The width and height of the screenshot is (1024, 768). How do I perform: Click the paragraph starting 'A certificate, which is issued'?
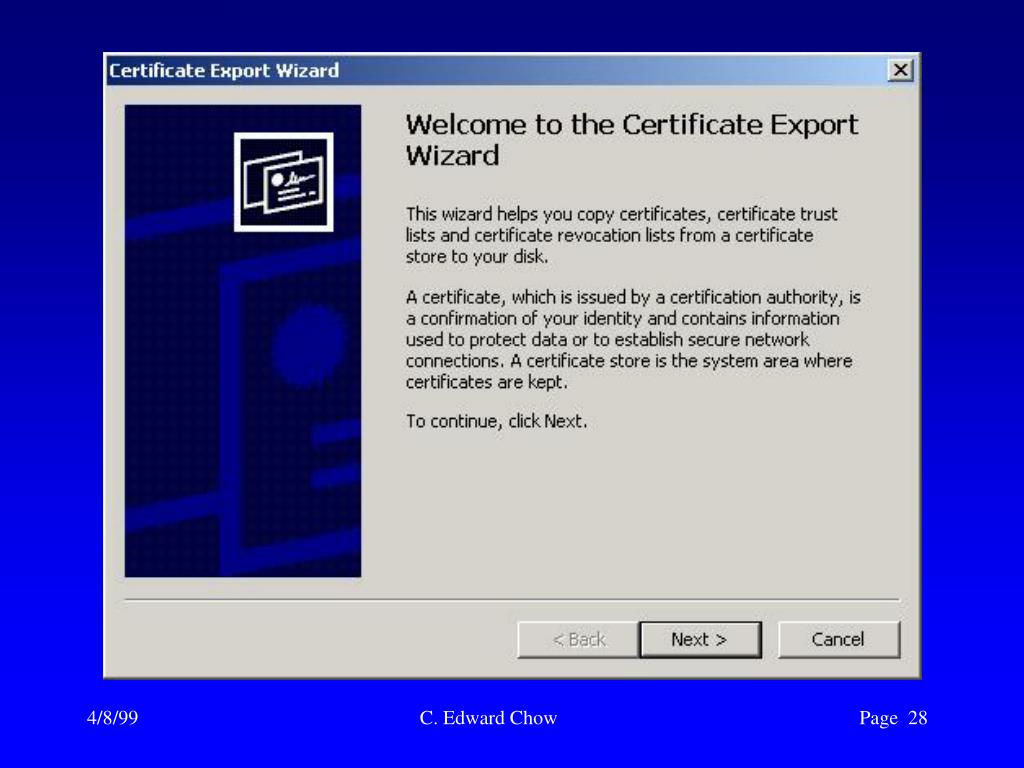633,340
